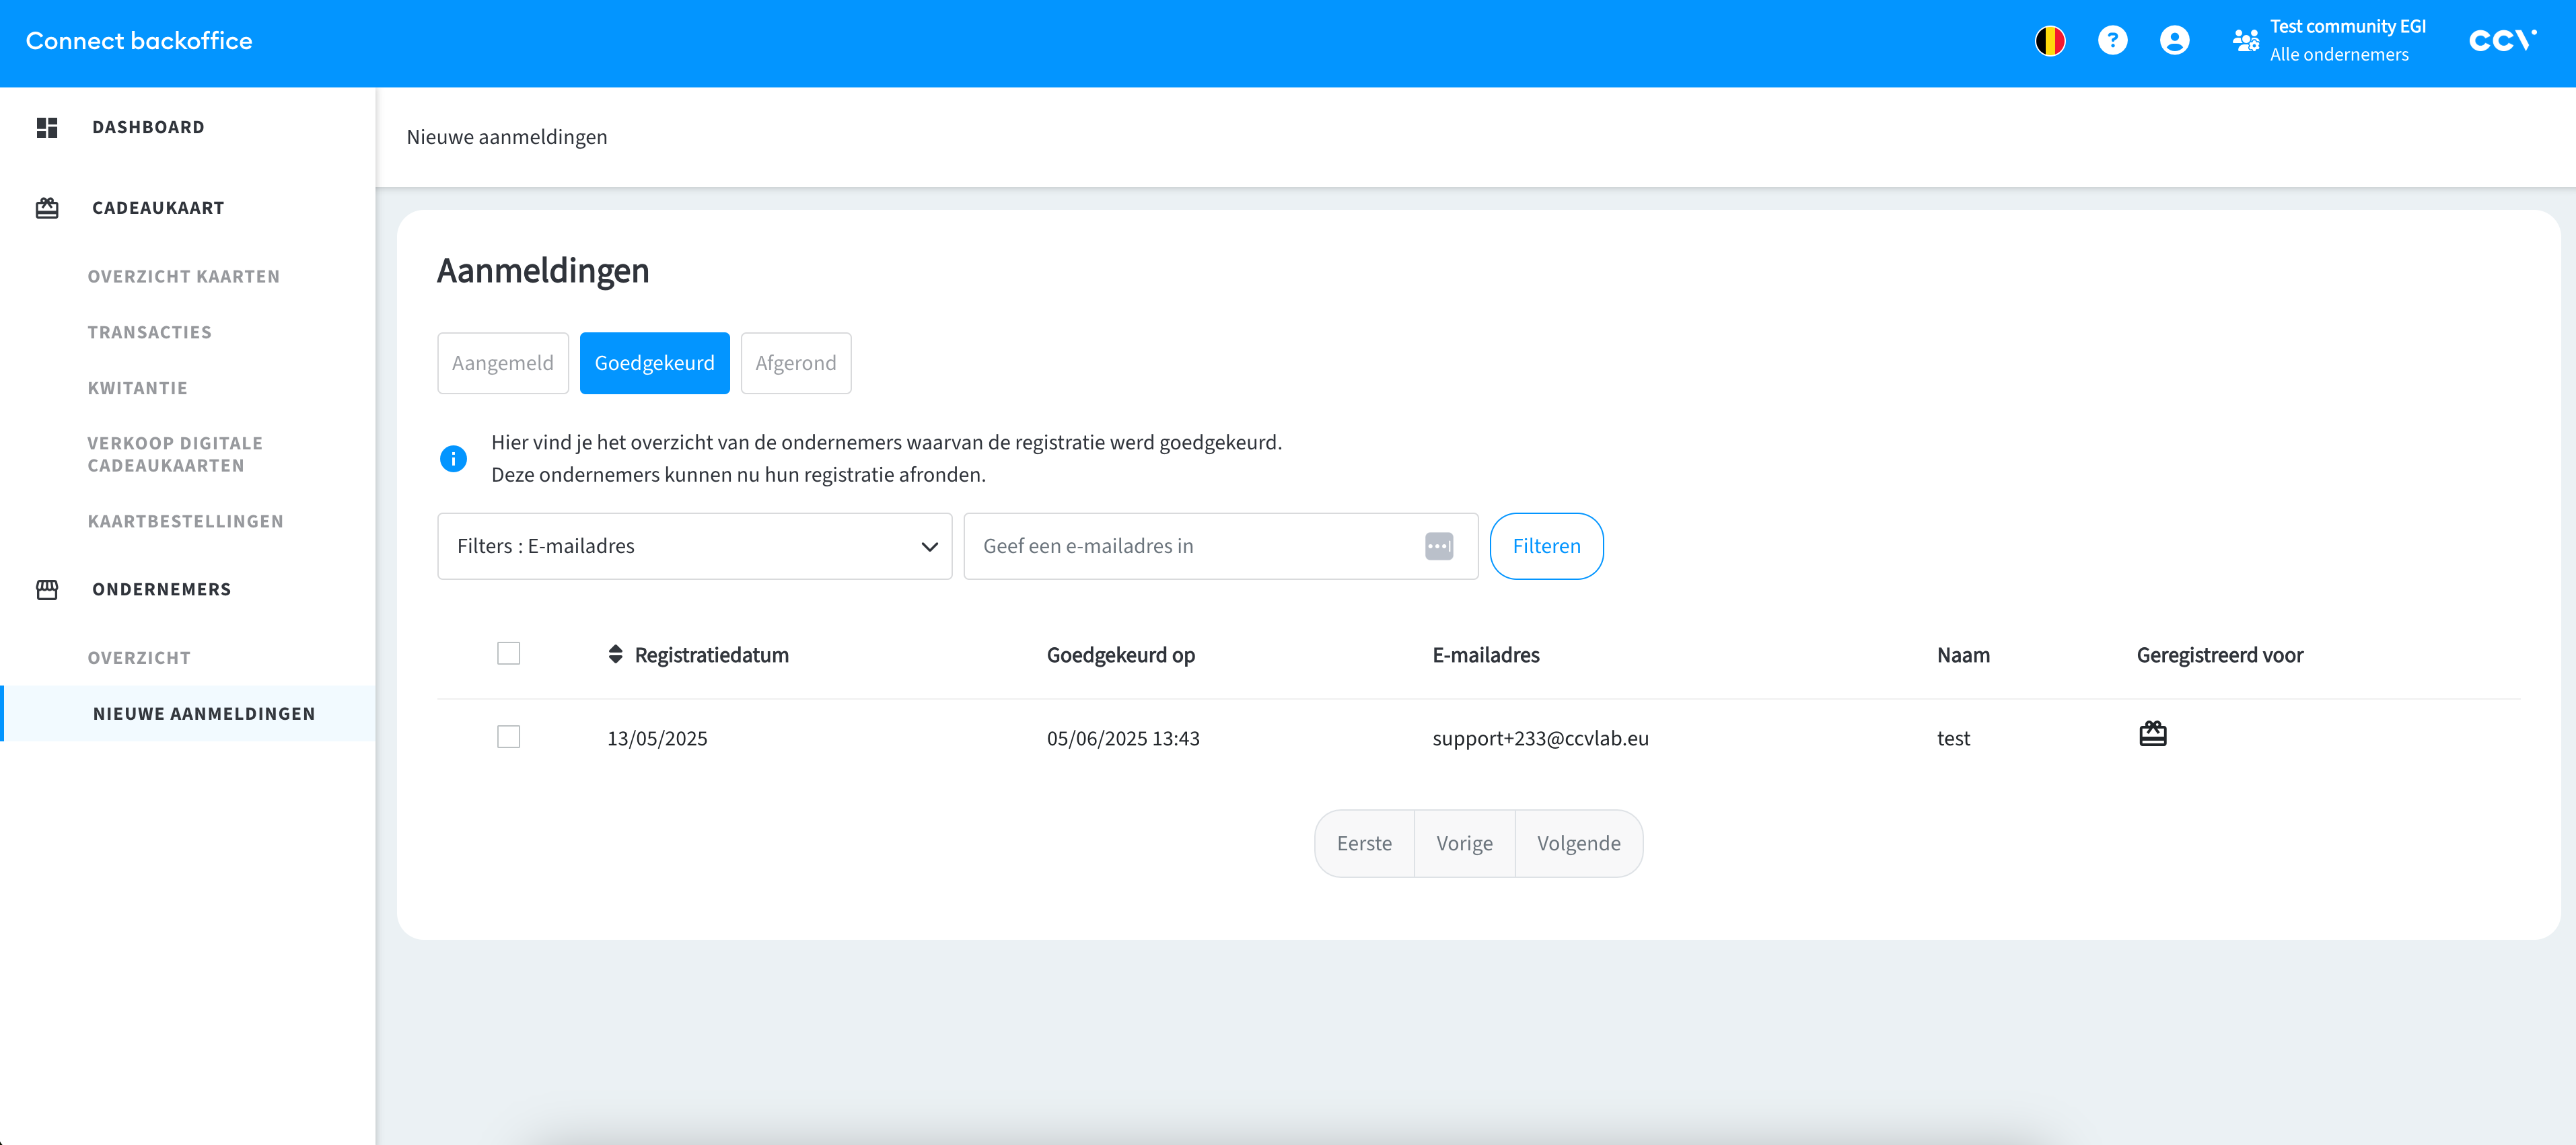Screen dimensions: 2576x1145
Task: Sort by Registratiedatum arrows
Action: click(615, 655)
